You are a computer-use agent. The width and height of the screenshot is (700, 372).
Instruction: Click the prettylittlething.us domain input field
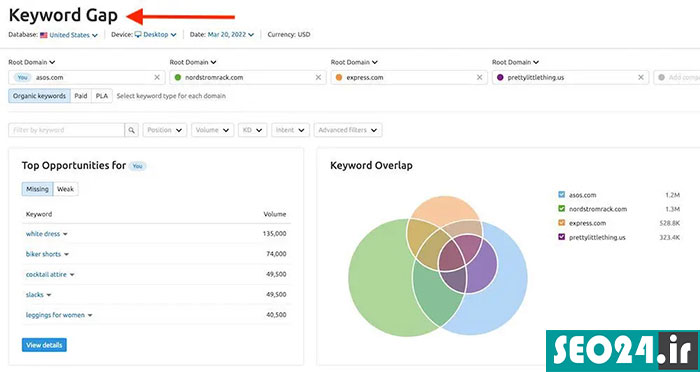pos(570,77)
